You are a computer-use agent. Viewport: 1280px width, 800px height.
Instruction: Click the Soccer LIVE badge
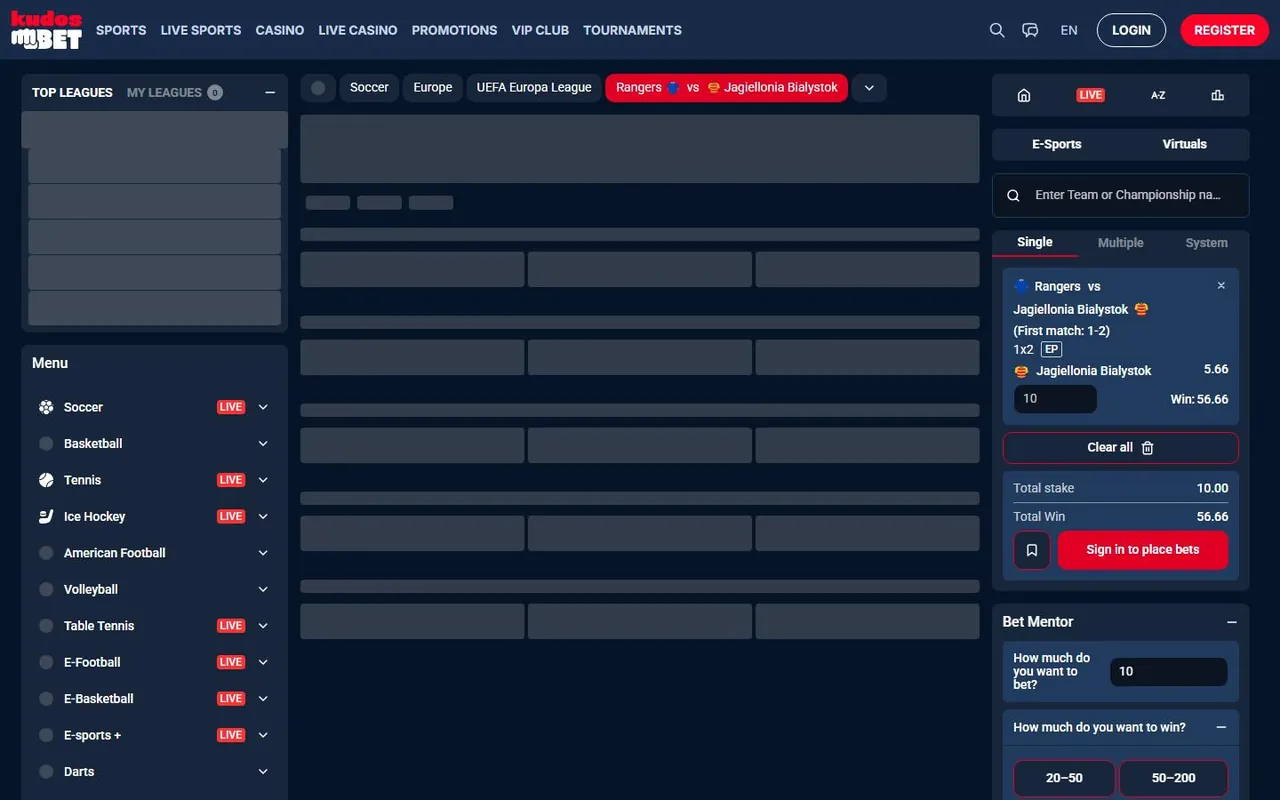coord(231,407)
